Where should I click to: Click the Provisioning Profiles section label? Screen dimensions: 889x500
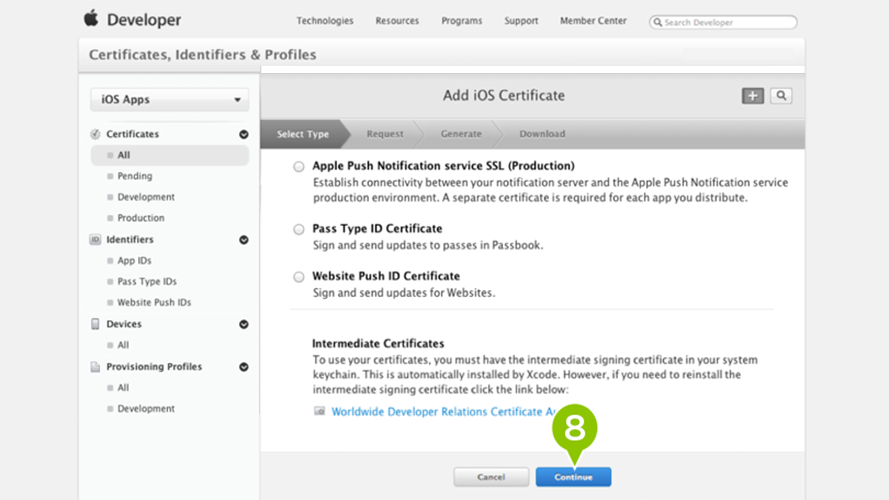tap(154, 366)
